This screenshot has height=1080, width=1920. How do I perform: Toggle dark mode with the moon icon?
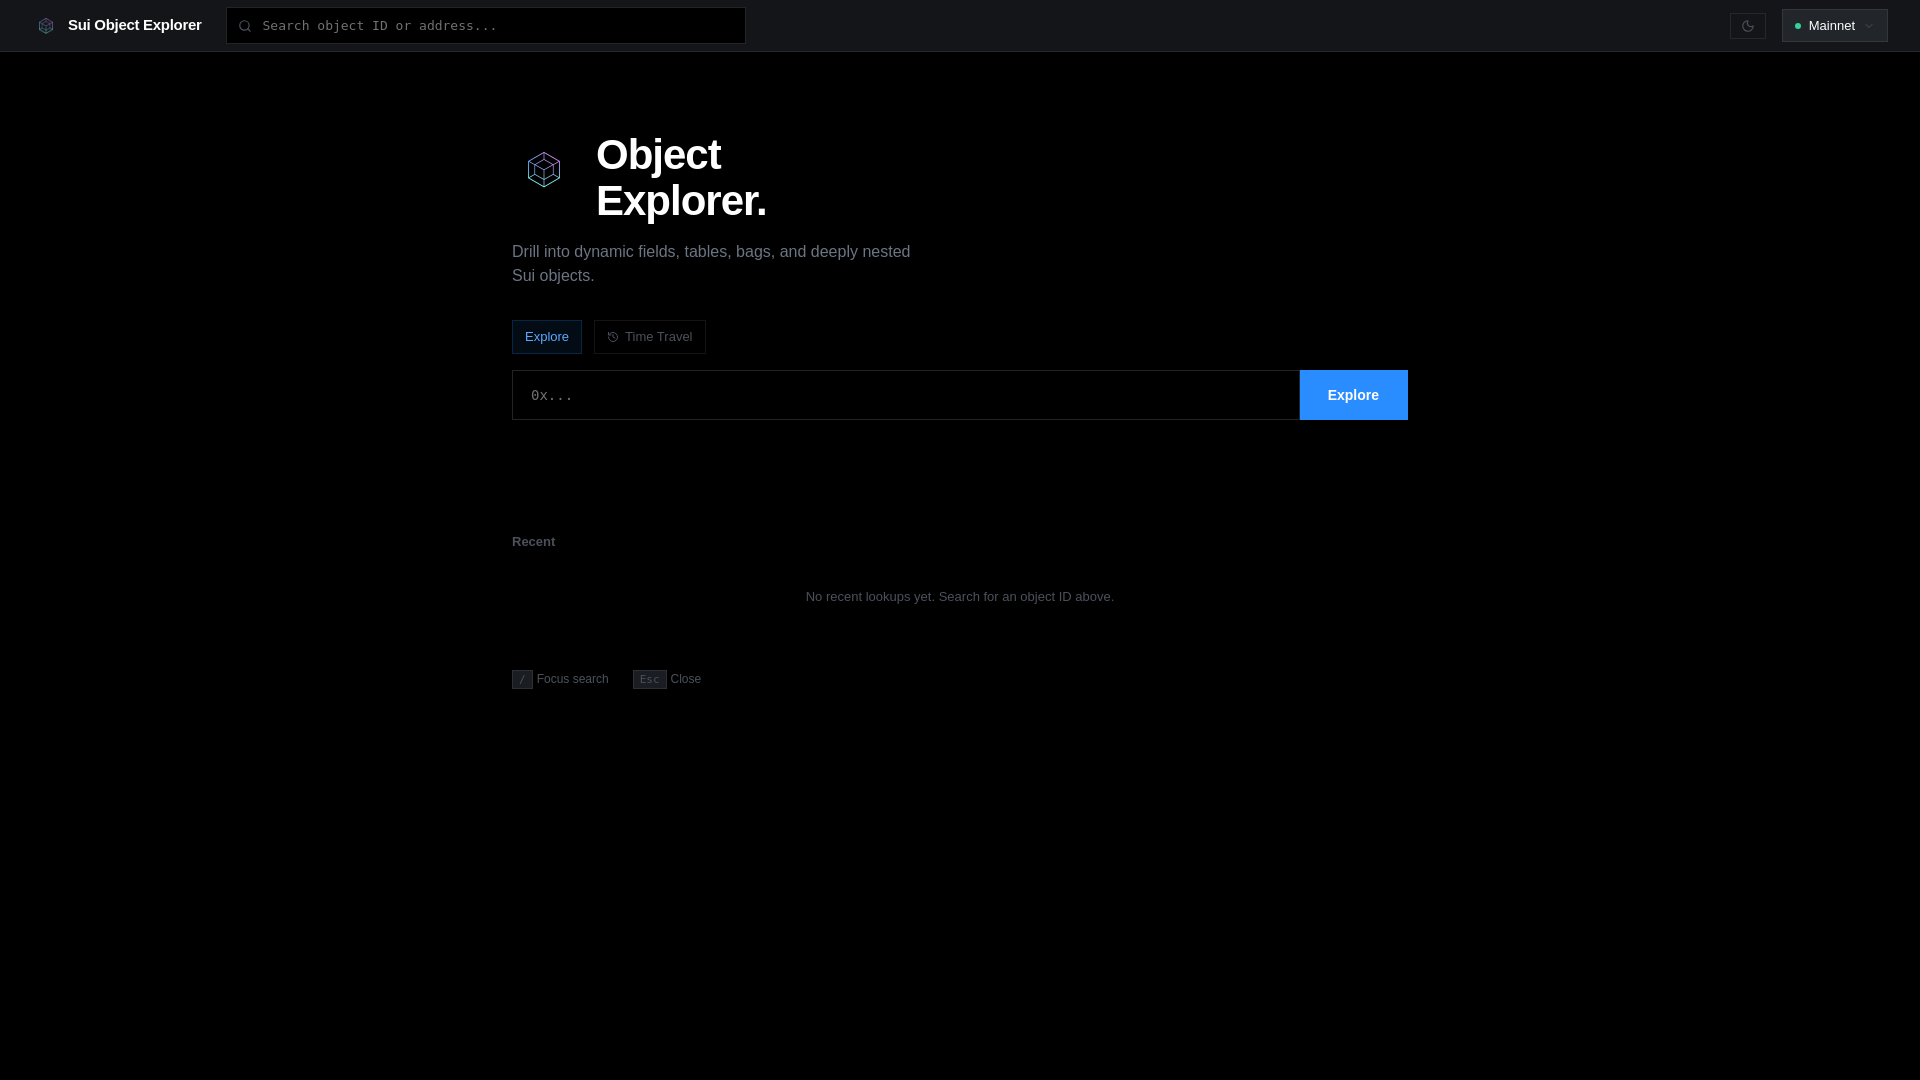1748,26
